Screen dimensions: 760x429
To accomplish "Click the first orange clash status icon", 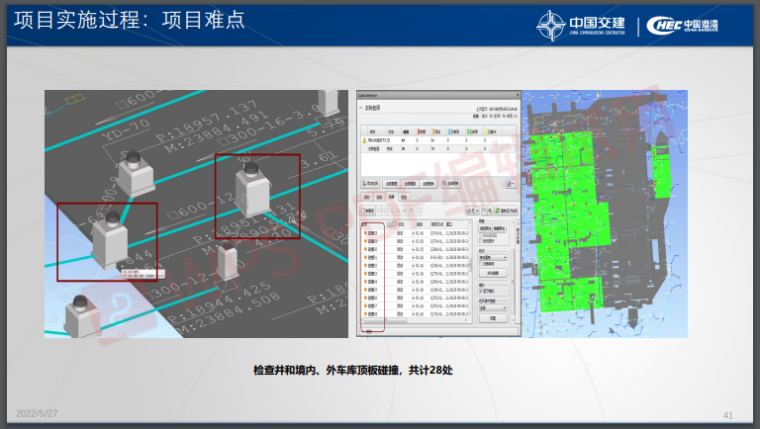I will (364, 231).
